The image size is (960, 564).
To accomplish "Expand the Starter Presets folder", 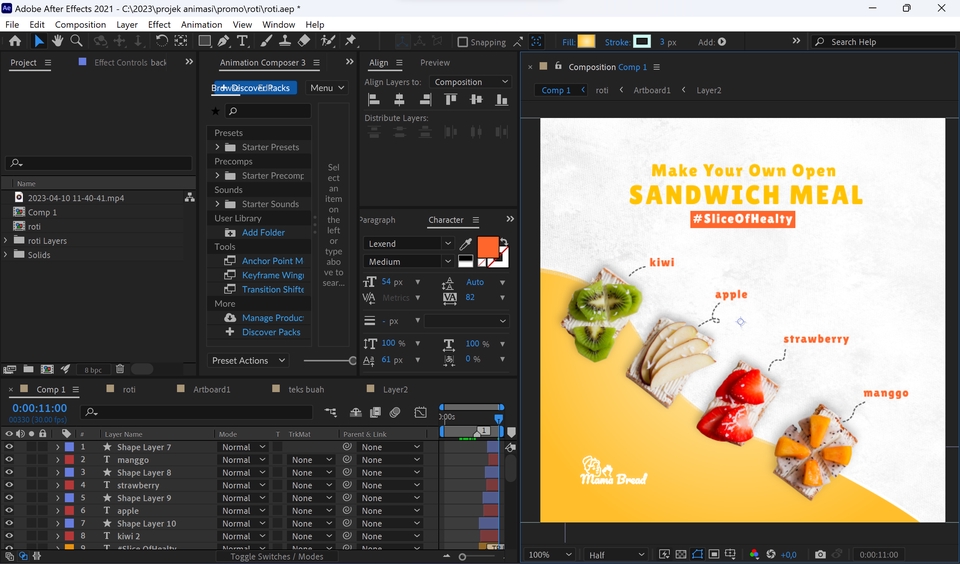I will [x=217, y=147].
